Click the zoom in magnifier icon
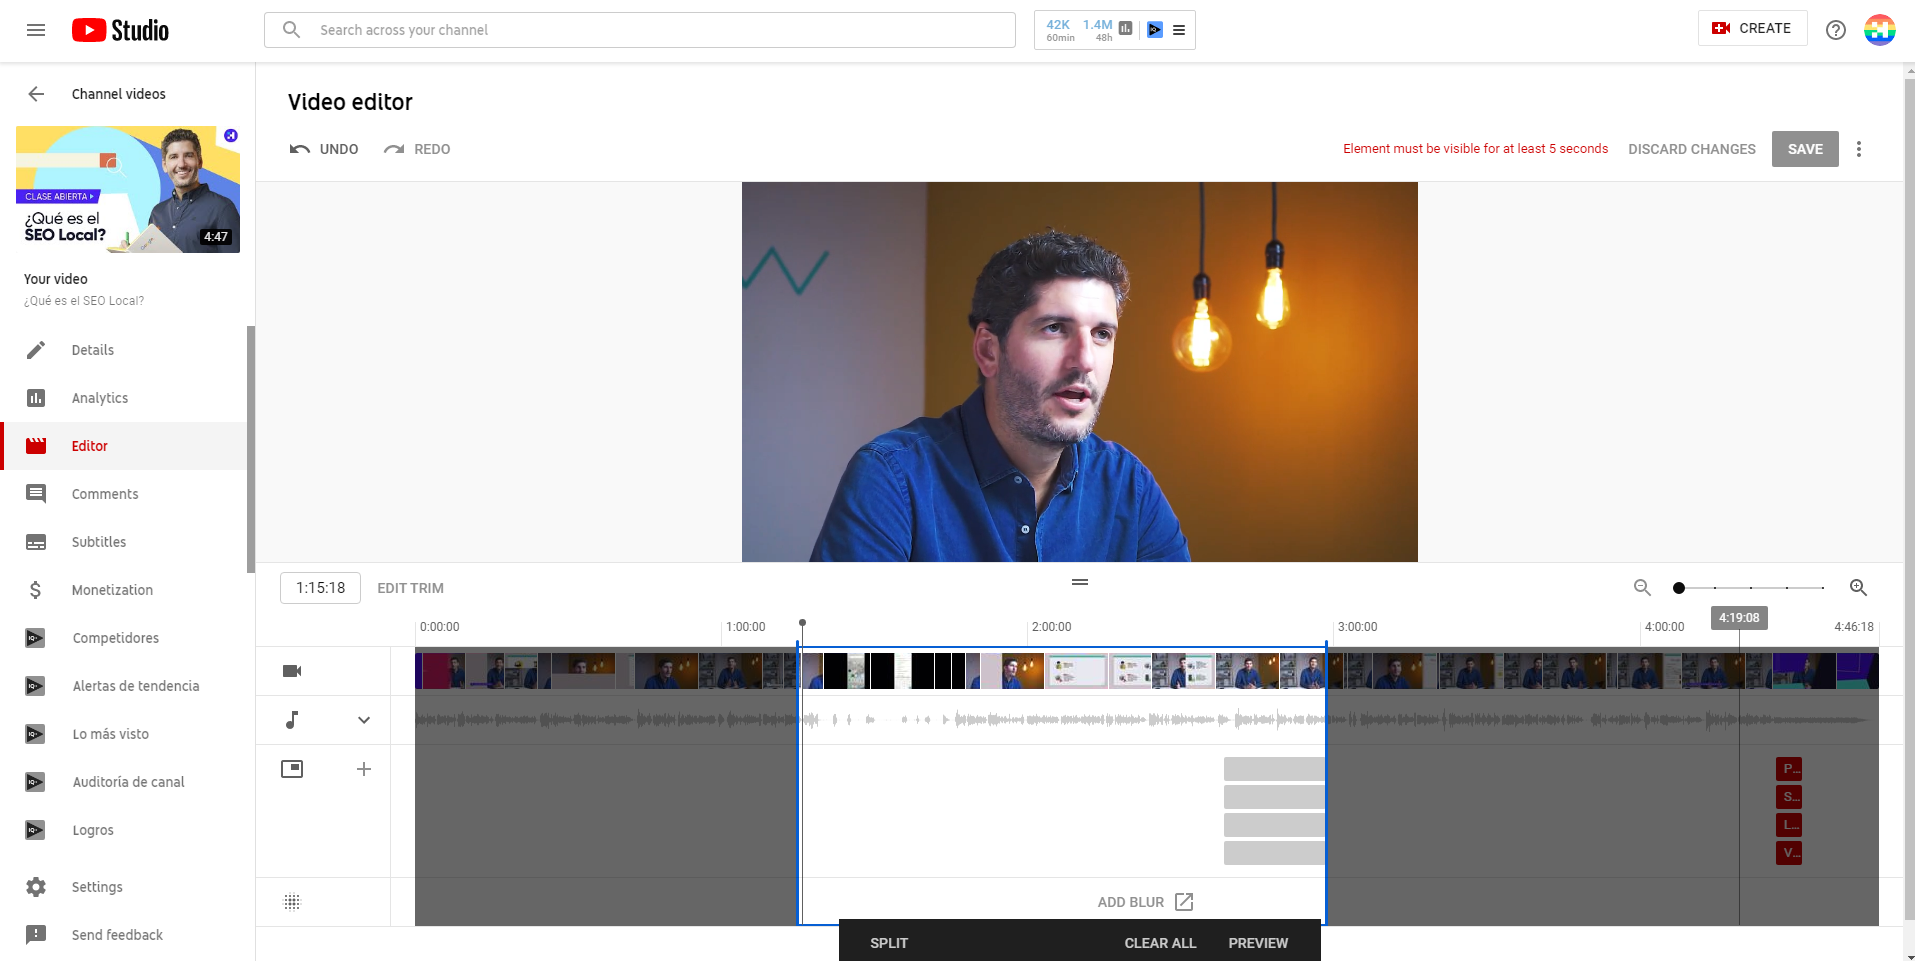The height and width of the screenshot is (961, 1915). click(x=1858, y=588)
